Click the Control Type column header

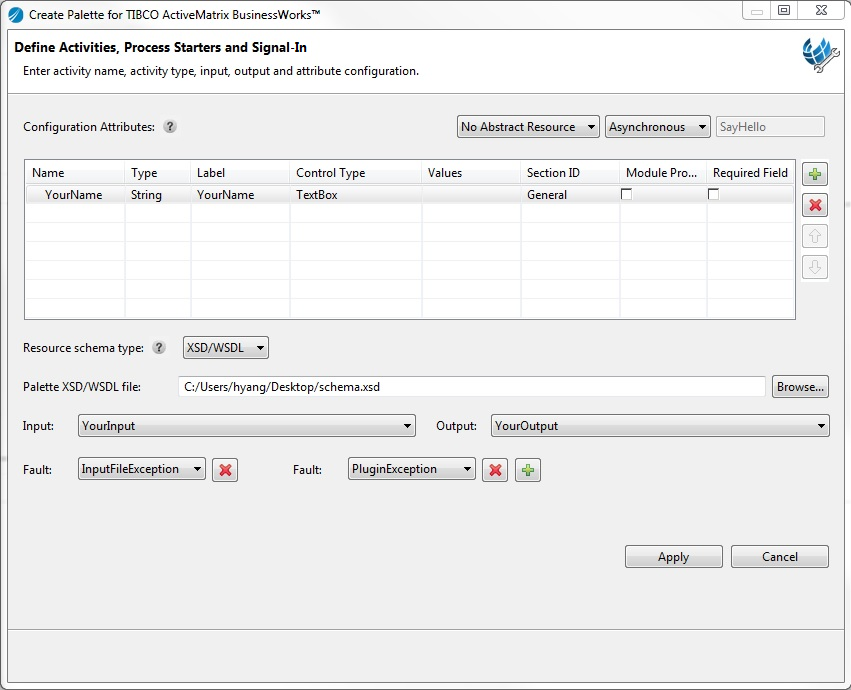[x=356, y=173]
